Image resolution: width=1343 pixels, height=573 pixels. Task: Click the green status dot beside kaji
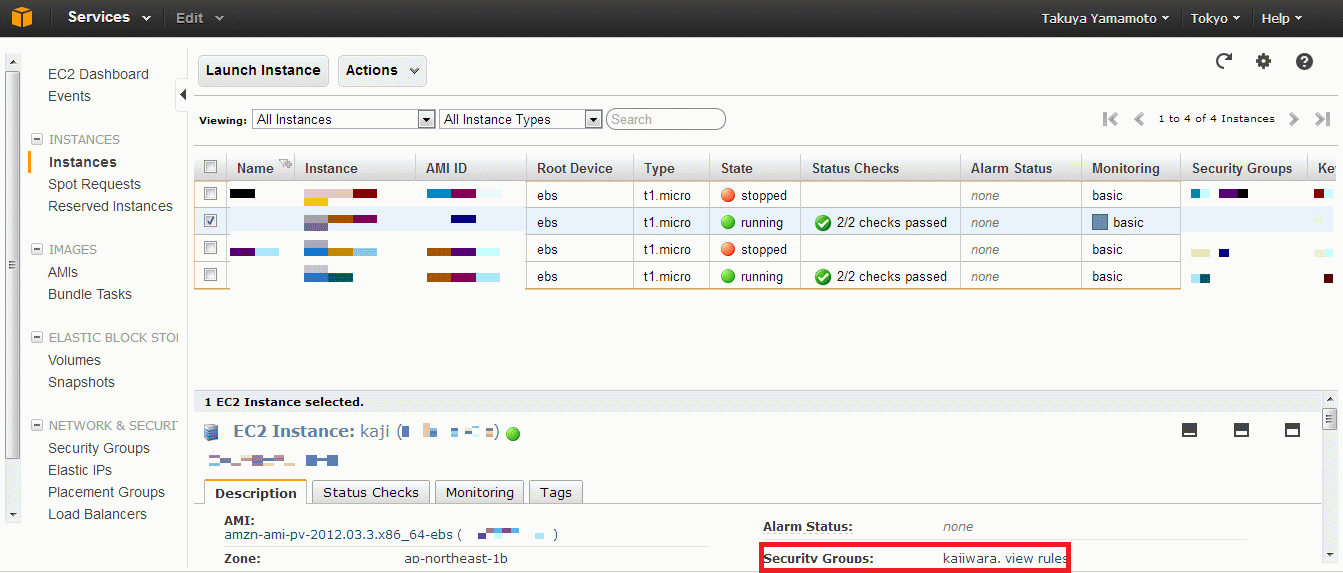tap(513, 434)
